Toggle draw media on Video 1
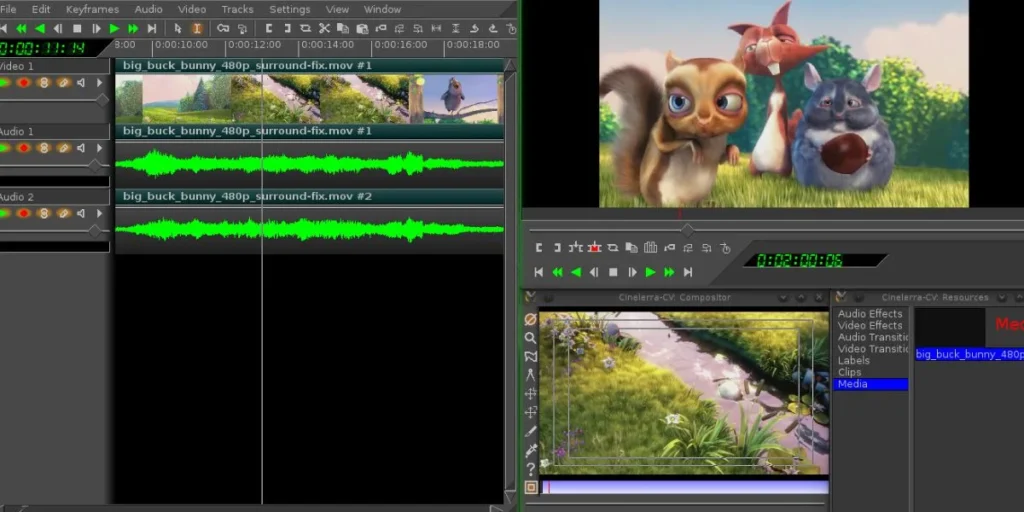 [63, 83]
